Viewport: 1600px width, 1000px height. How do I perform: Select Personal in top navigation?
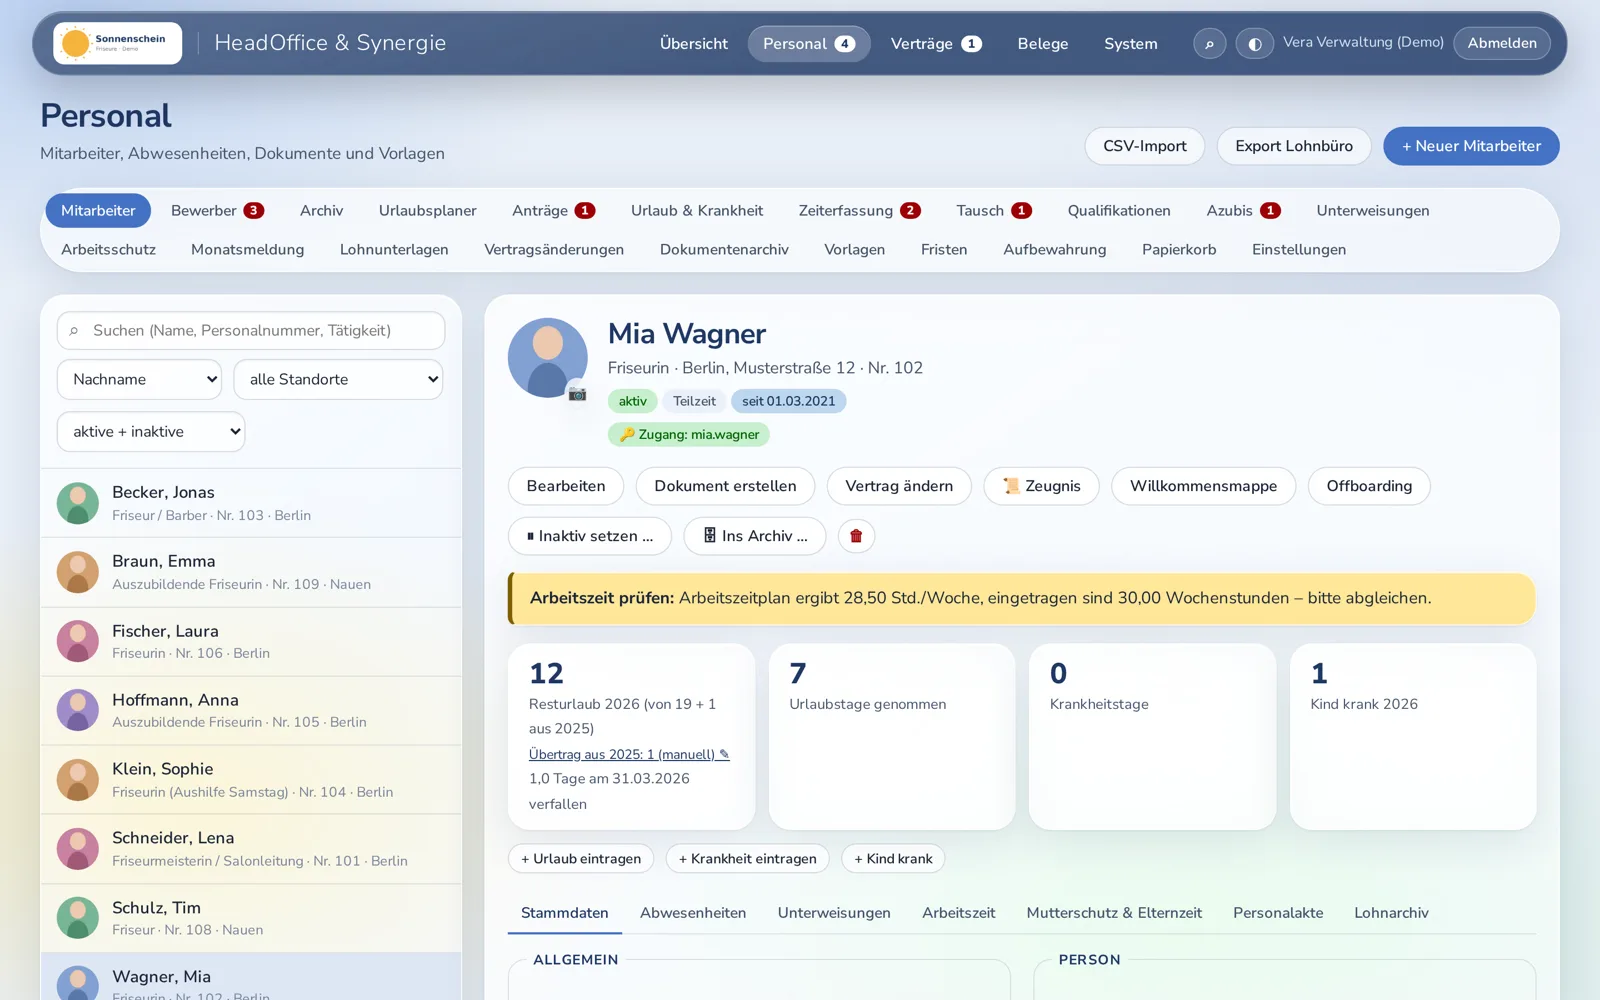[x=809, y=44]
